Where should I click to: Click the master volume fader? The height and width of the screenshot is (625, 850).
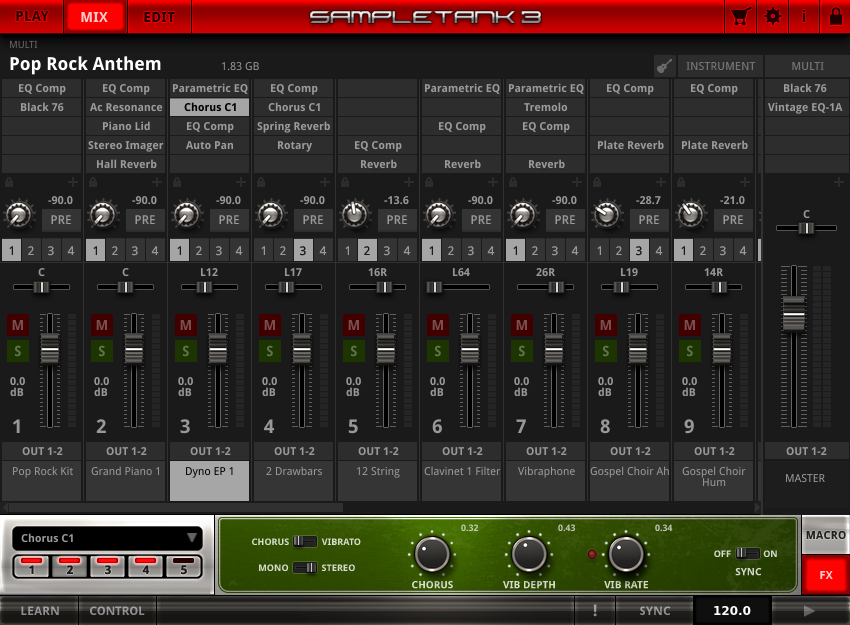(794, 314)
